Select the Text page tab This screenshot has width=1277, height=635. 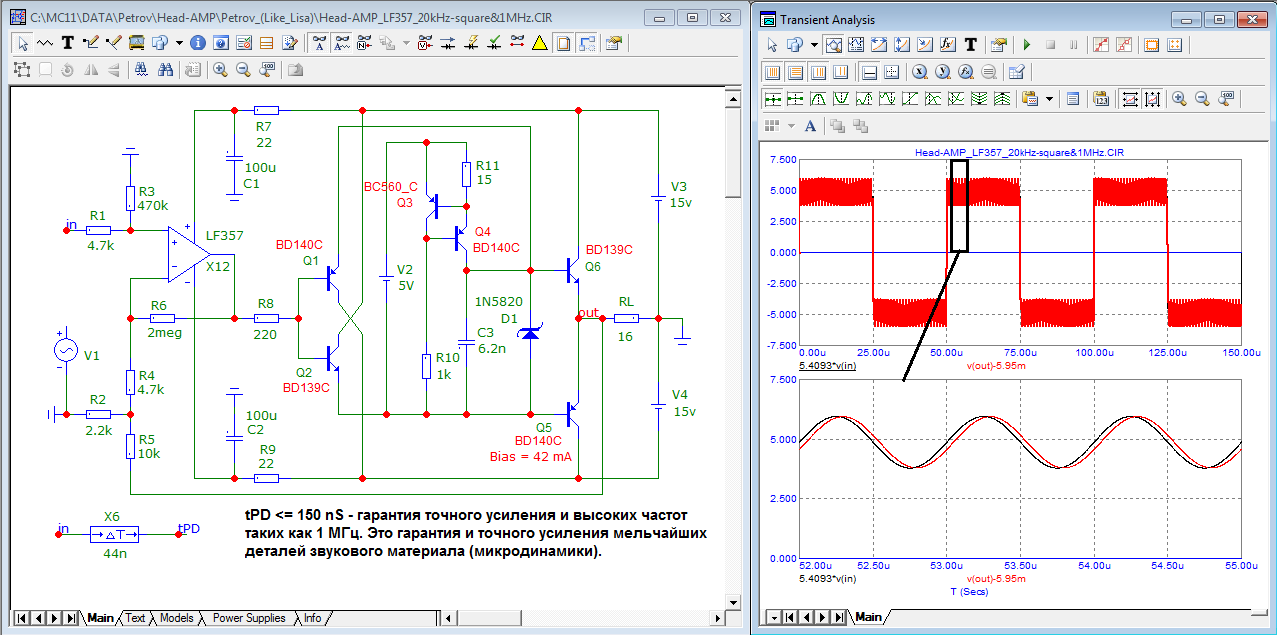(x=134, y=618)
